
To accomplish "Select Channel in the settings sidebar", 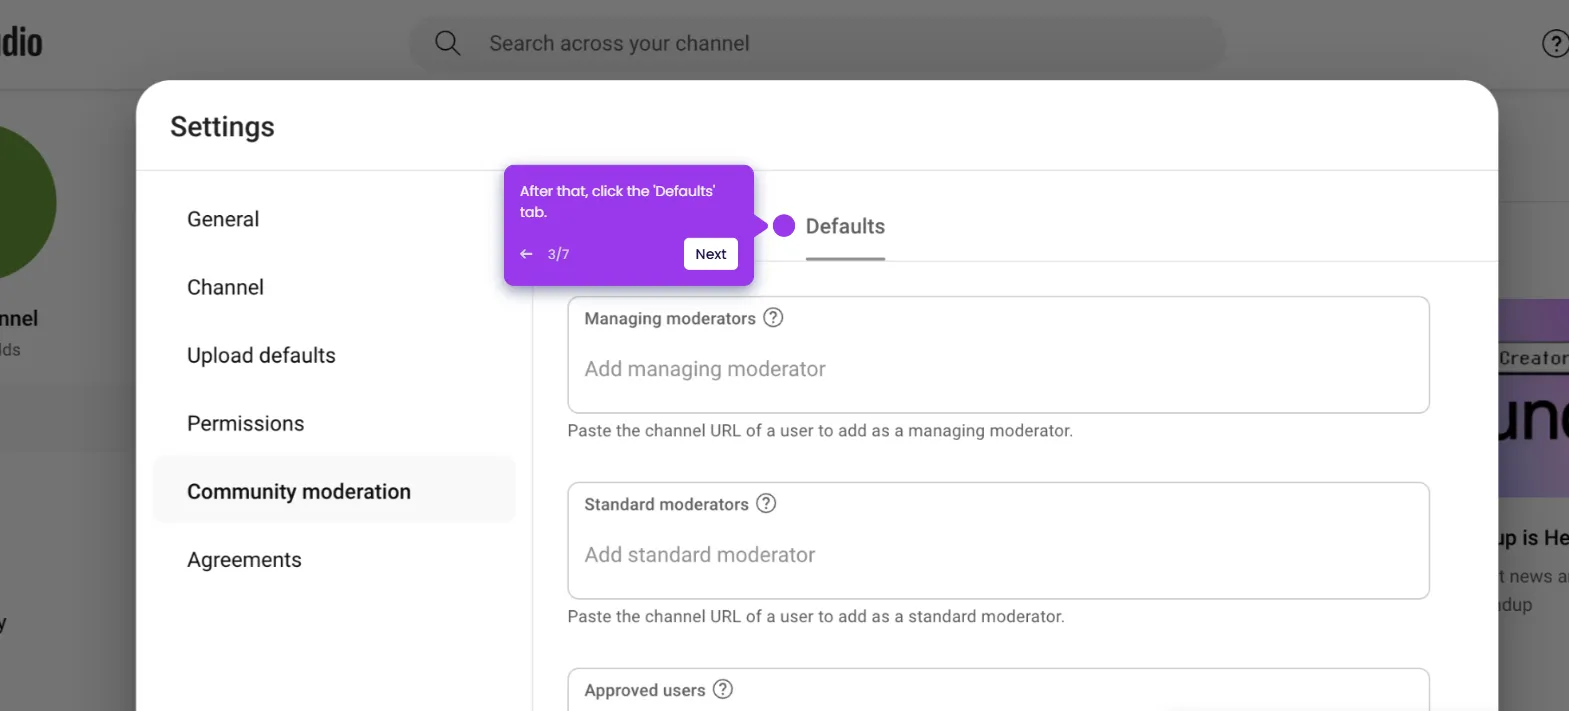I will 226,287.
